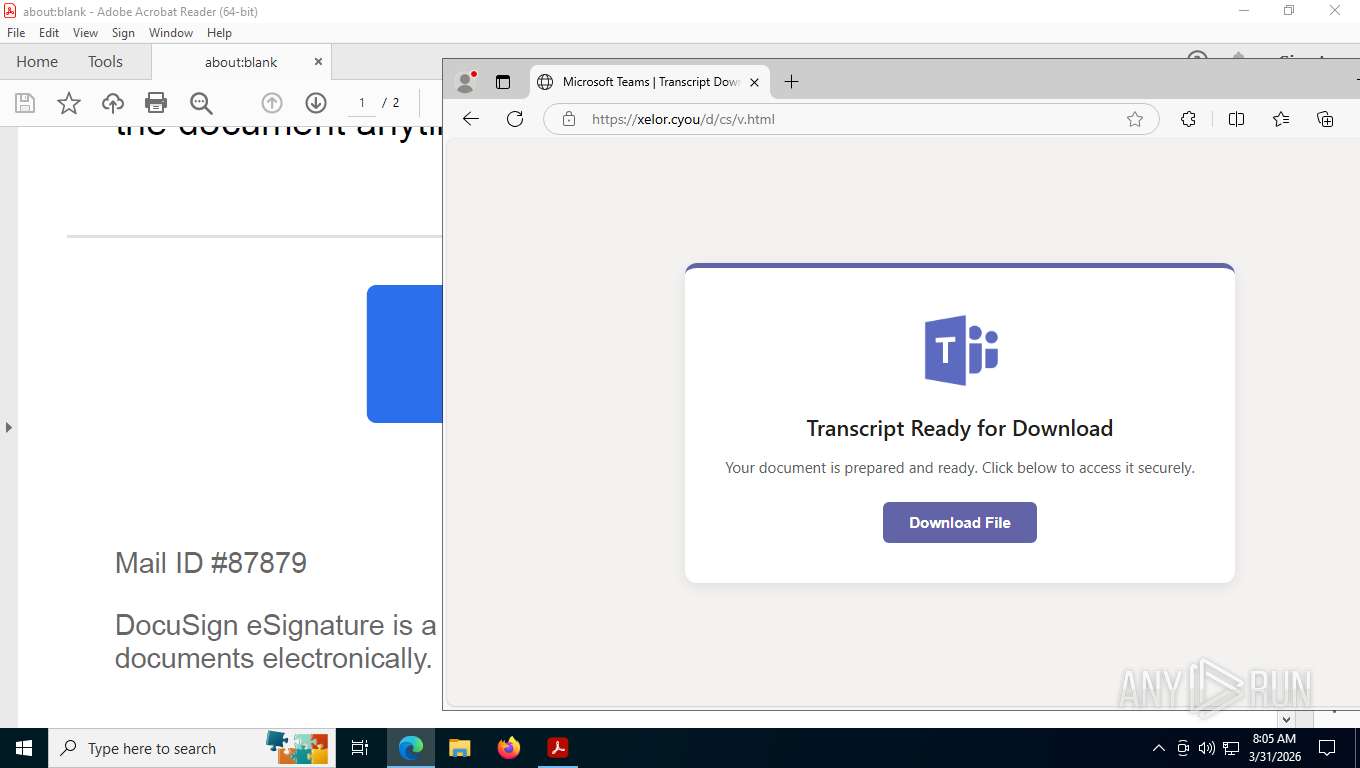Click the Microsoft Teams logo
Image resolution: width=1360 pixels, height=768 pixels.
tap(961, 350)
